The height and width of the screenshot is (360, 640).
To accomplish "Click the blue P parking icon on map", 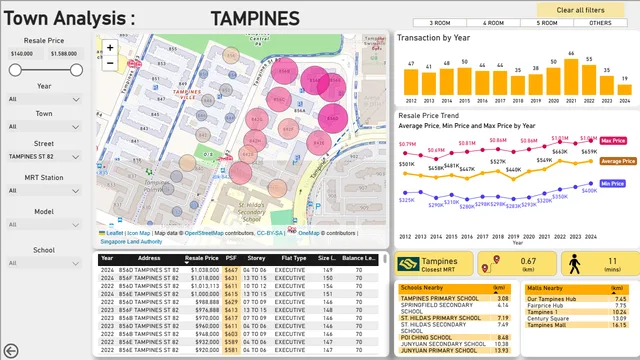I will click(x=318, y=207).
